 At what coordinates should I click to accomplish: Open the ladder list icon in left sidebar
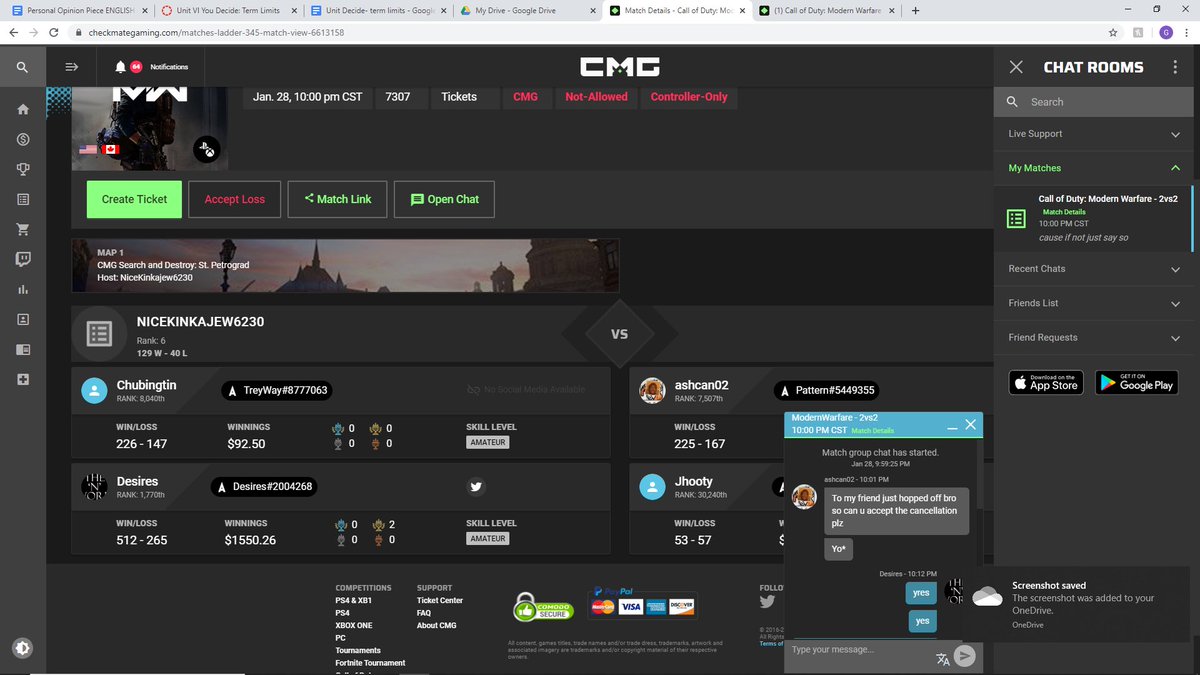[23, 199]
